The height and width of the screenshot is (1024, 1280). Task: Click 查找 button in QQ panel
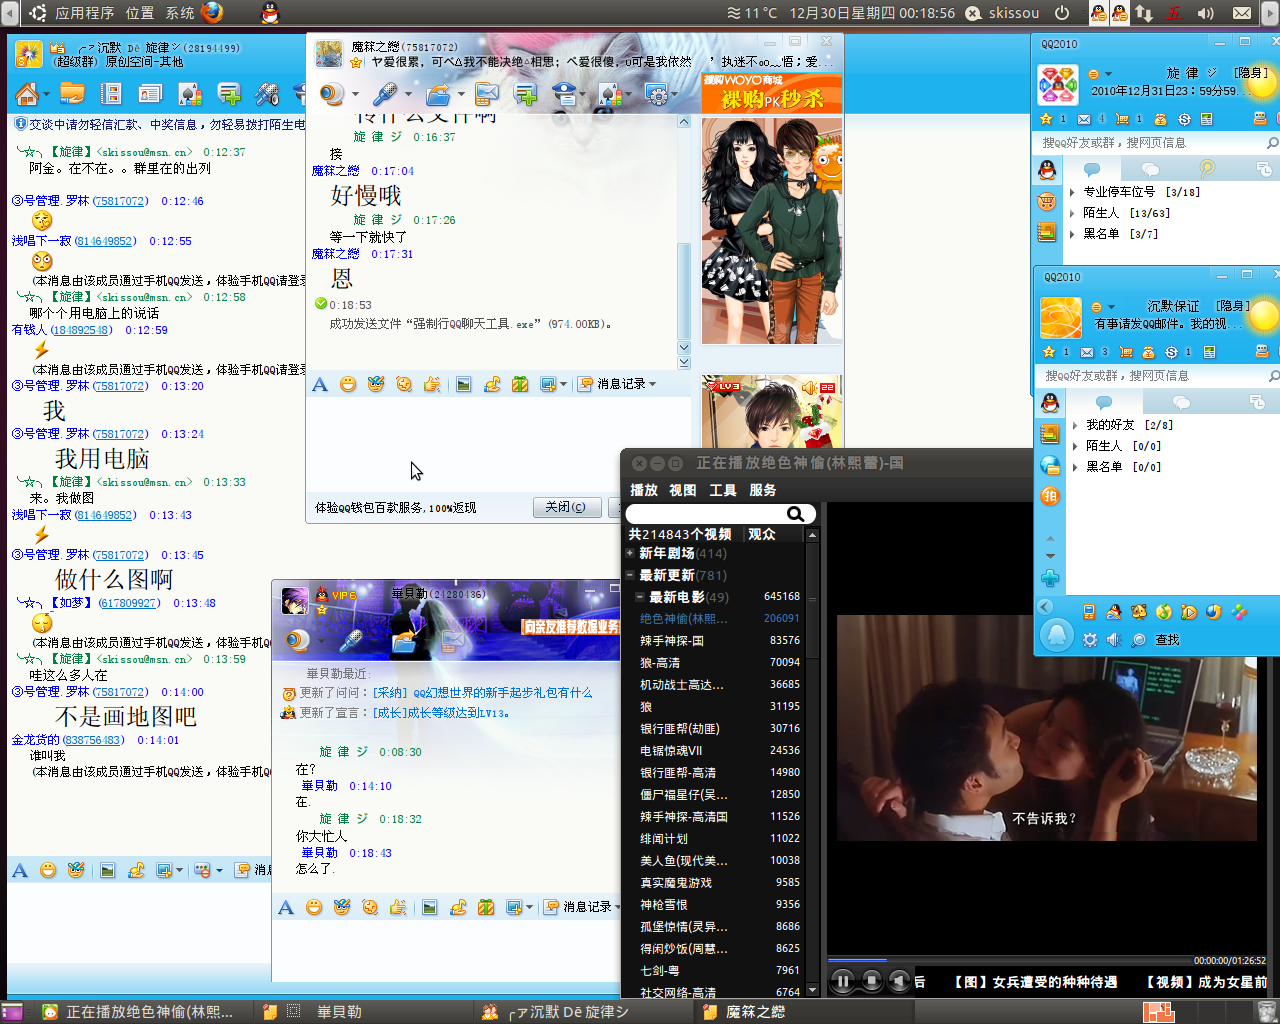pyautogui.click(x=1157, y=640)
